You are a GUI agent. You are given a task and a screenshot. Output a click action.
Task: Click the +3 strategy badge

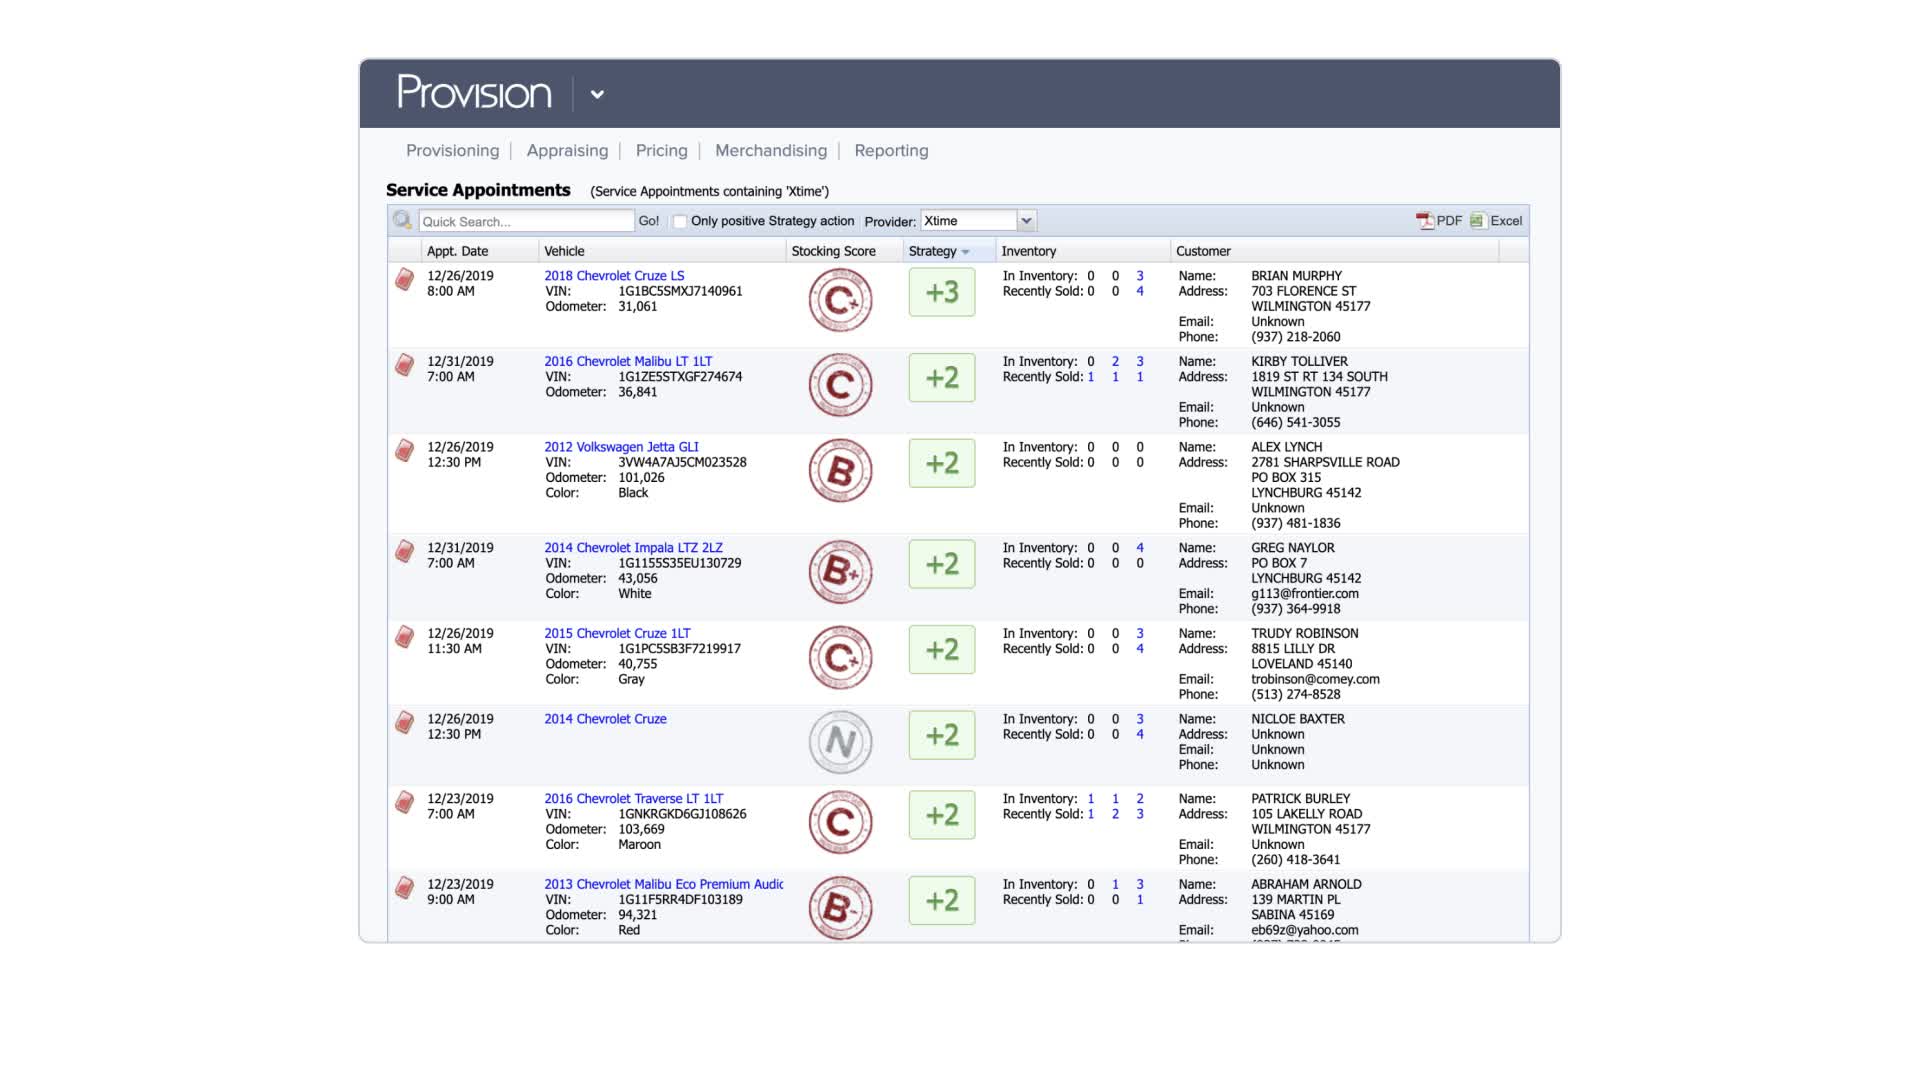tap(941, 292)
